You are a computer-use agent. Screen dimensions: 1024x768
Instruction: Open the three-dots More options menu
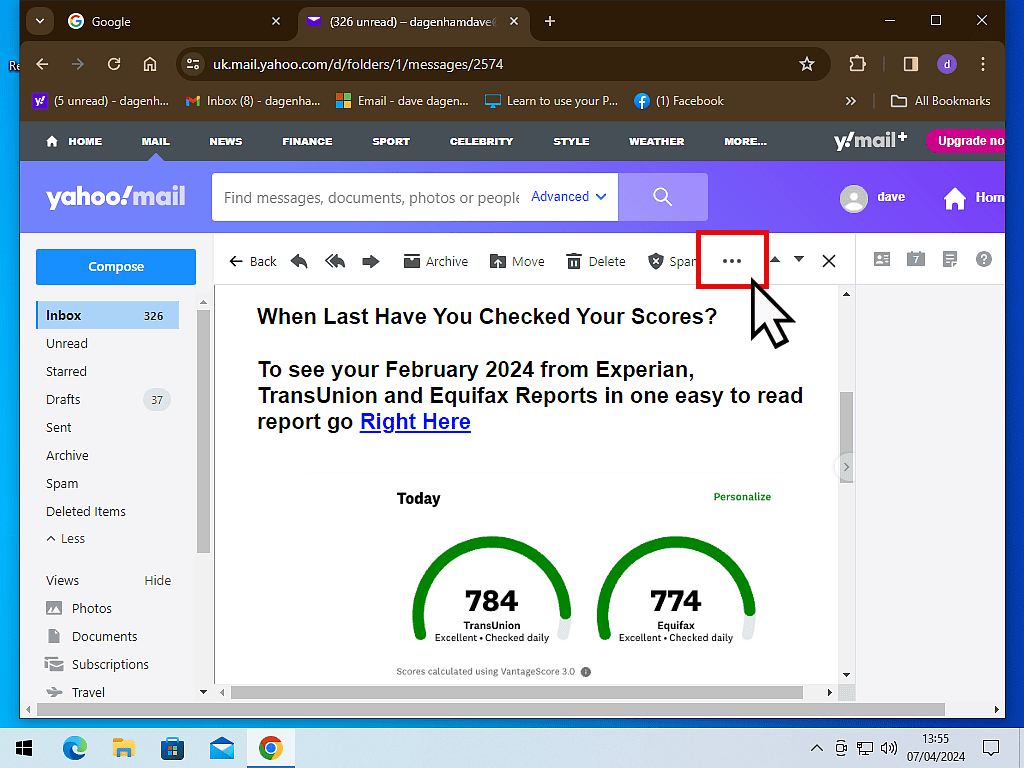click(x=732, y=261)
